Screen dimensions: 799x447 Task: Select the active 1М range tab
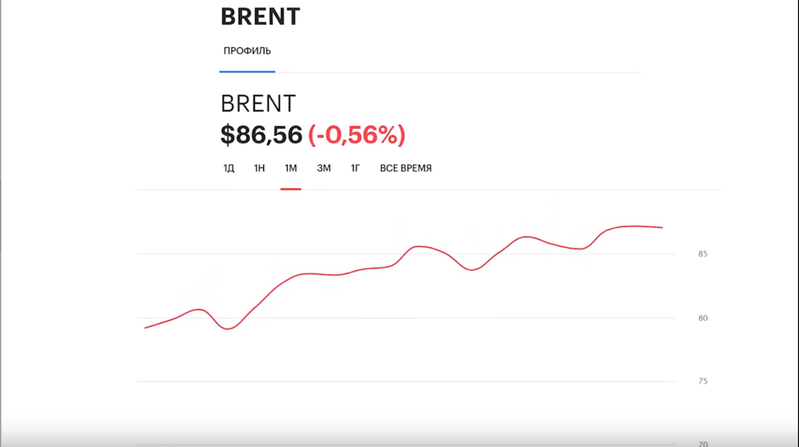click(x=290, y=168)
